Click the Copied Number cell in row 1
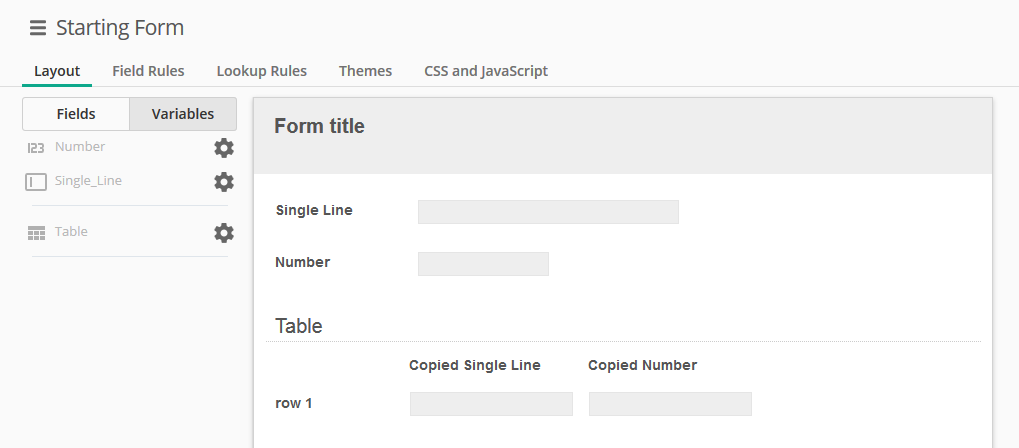Viewport: 1019px width, 448px height. pos(671,404)
